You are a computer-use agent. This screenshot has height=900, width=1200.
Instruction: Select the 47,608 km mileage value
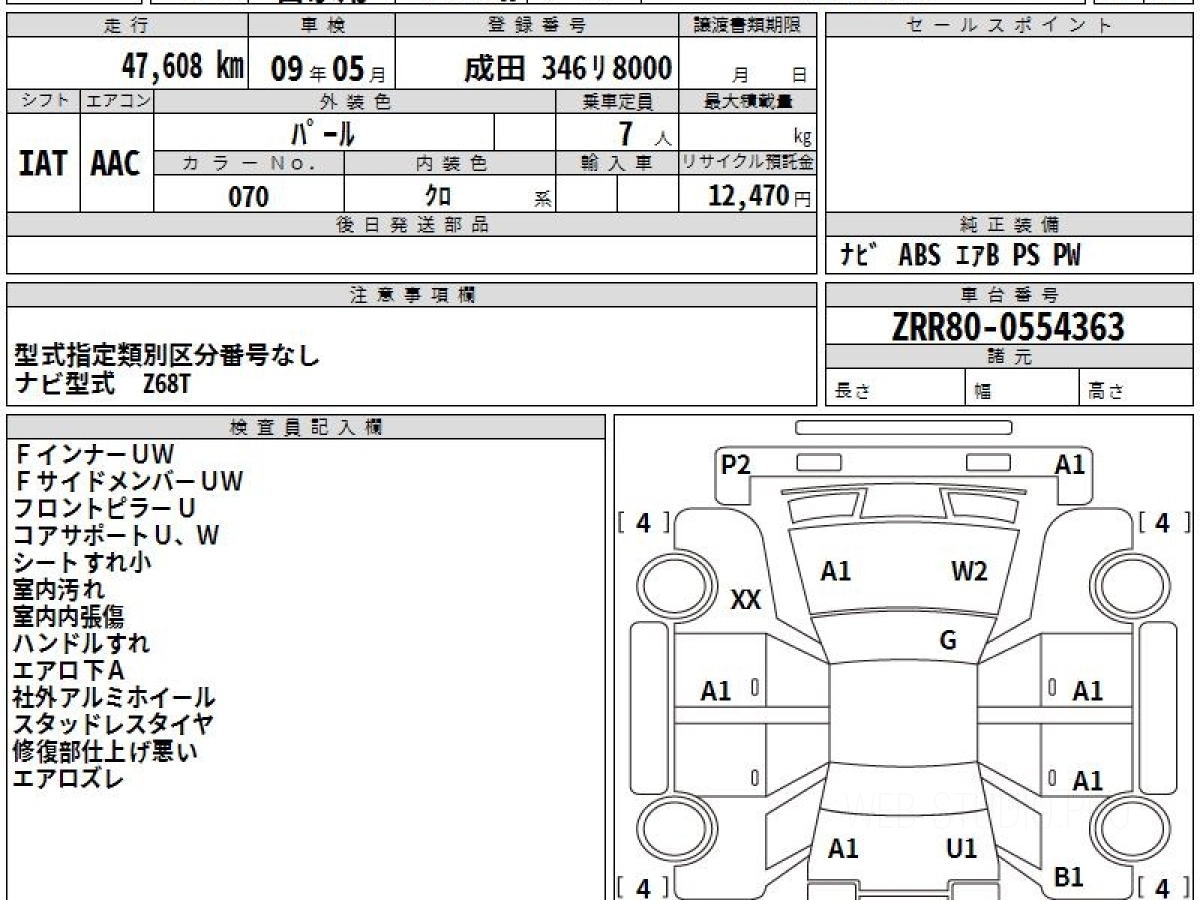[x=182, y=67]
